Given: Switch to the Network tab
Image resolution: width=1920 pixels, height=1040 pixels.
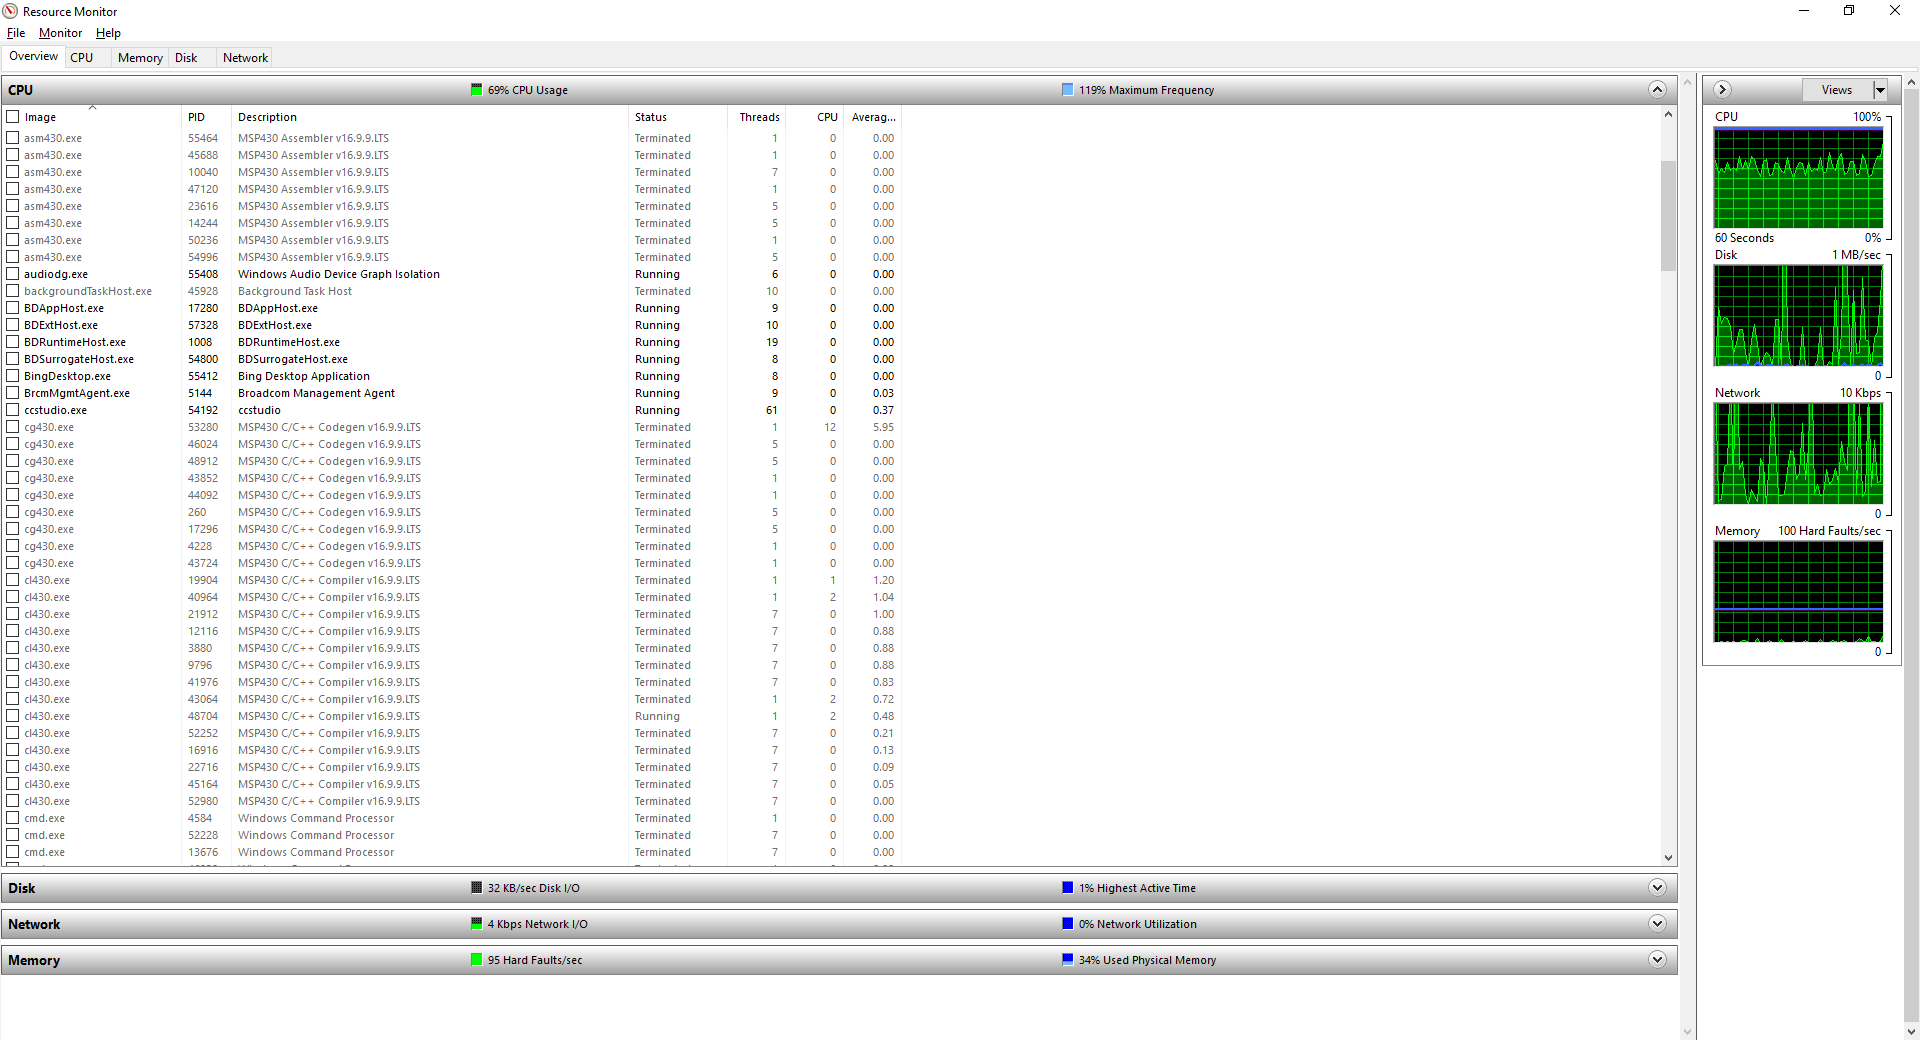Looking at the screenshot, I should point(245,58).
